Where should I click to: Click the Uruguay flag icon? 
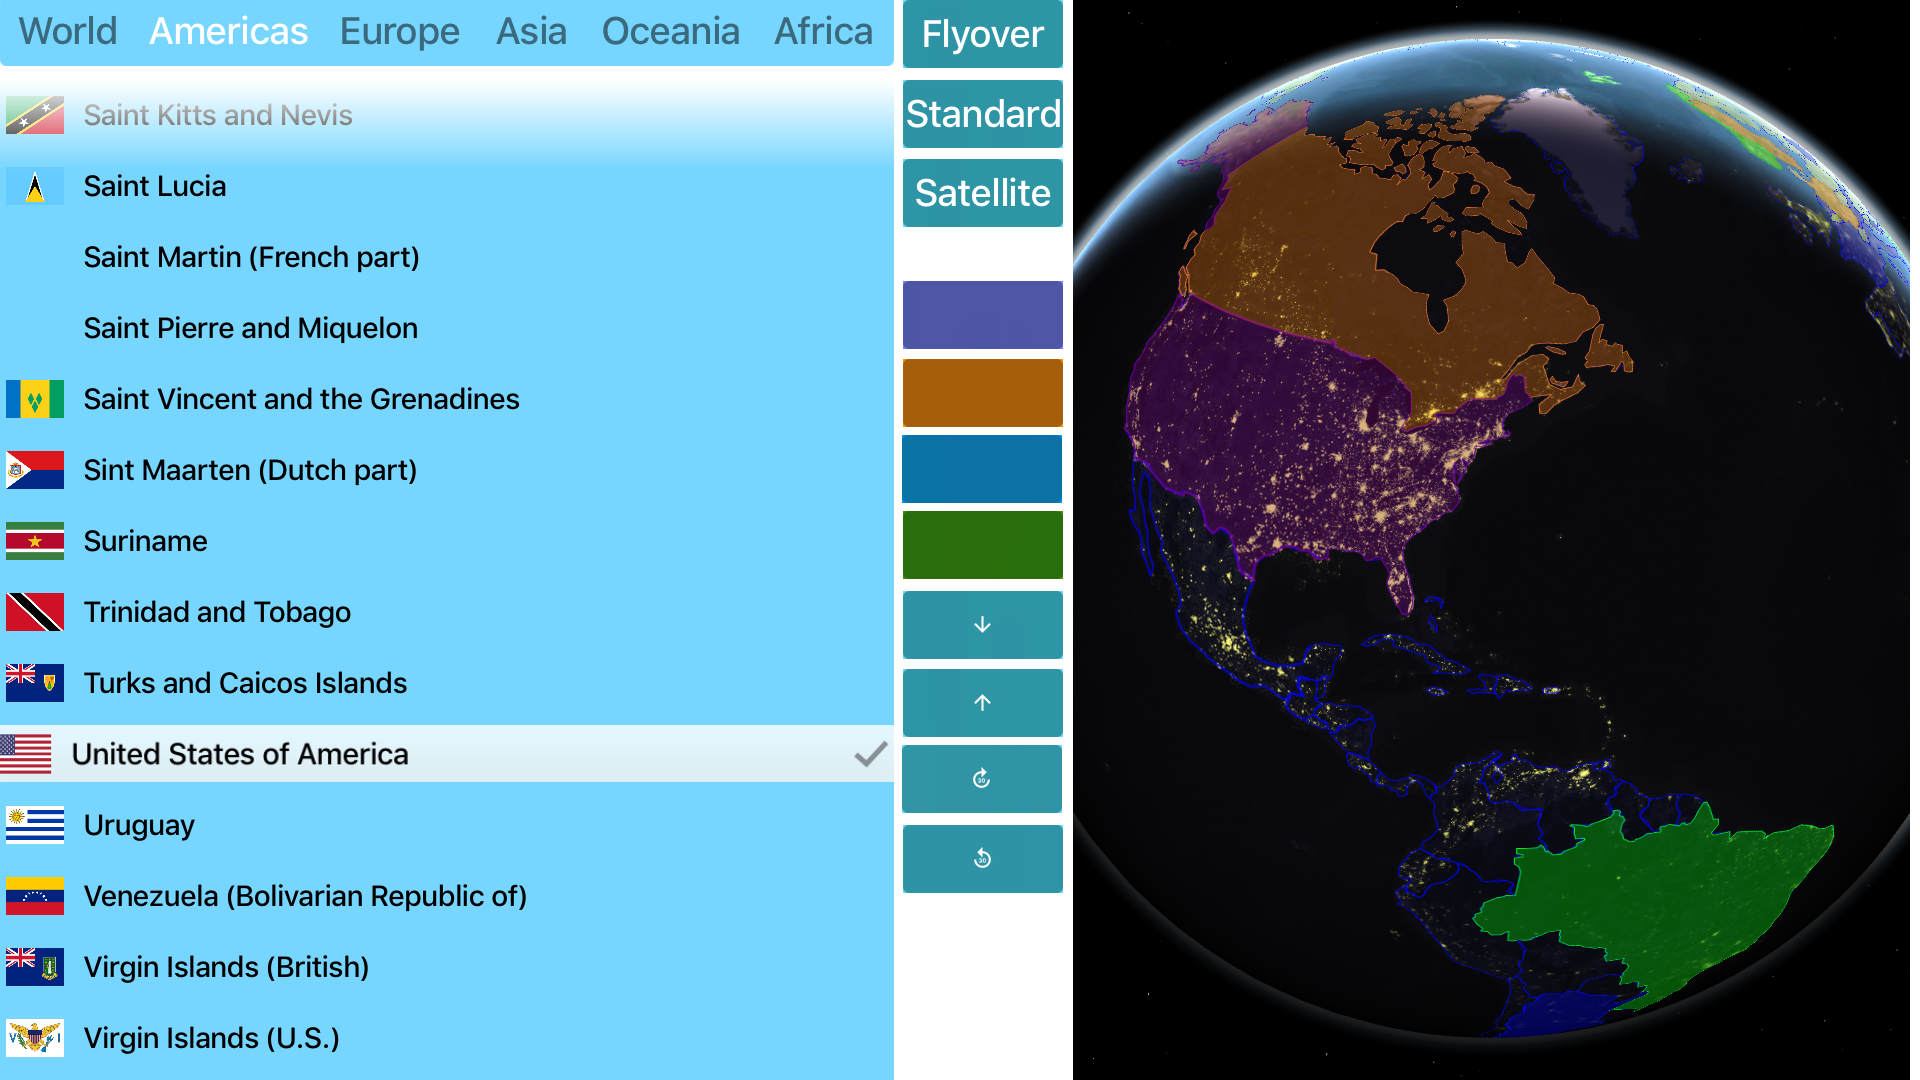pos(35,825)
